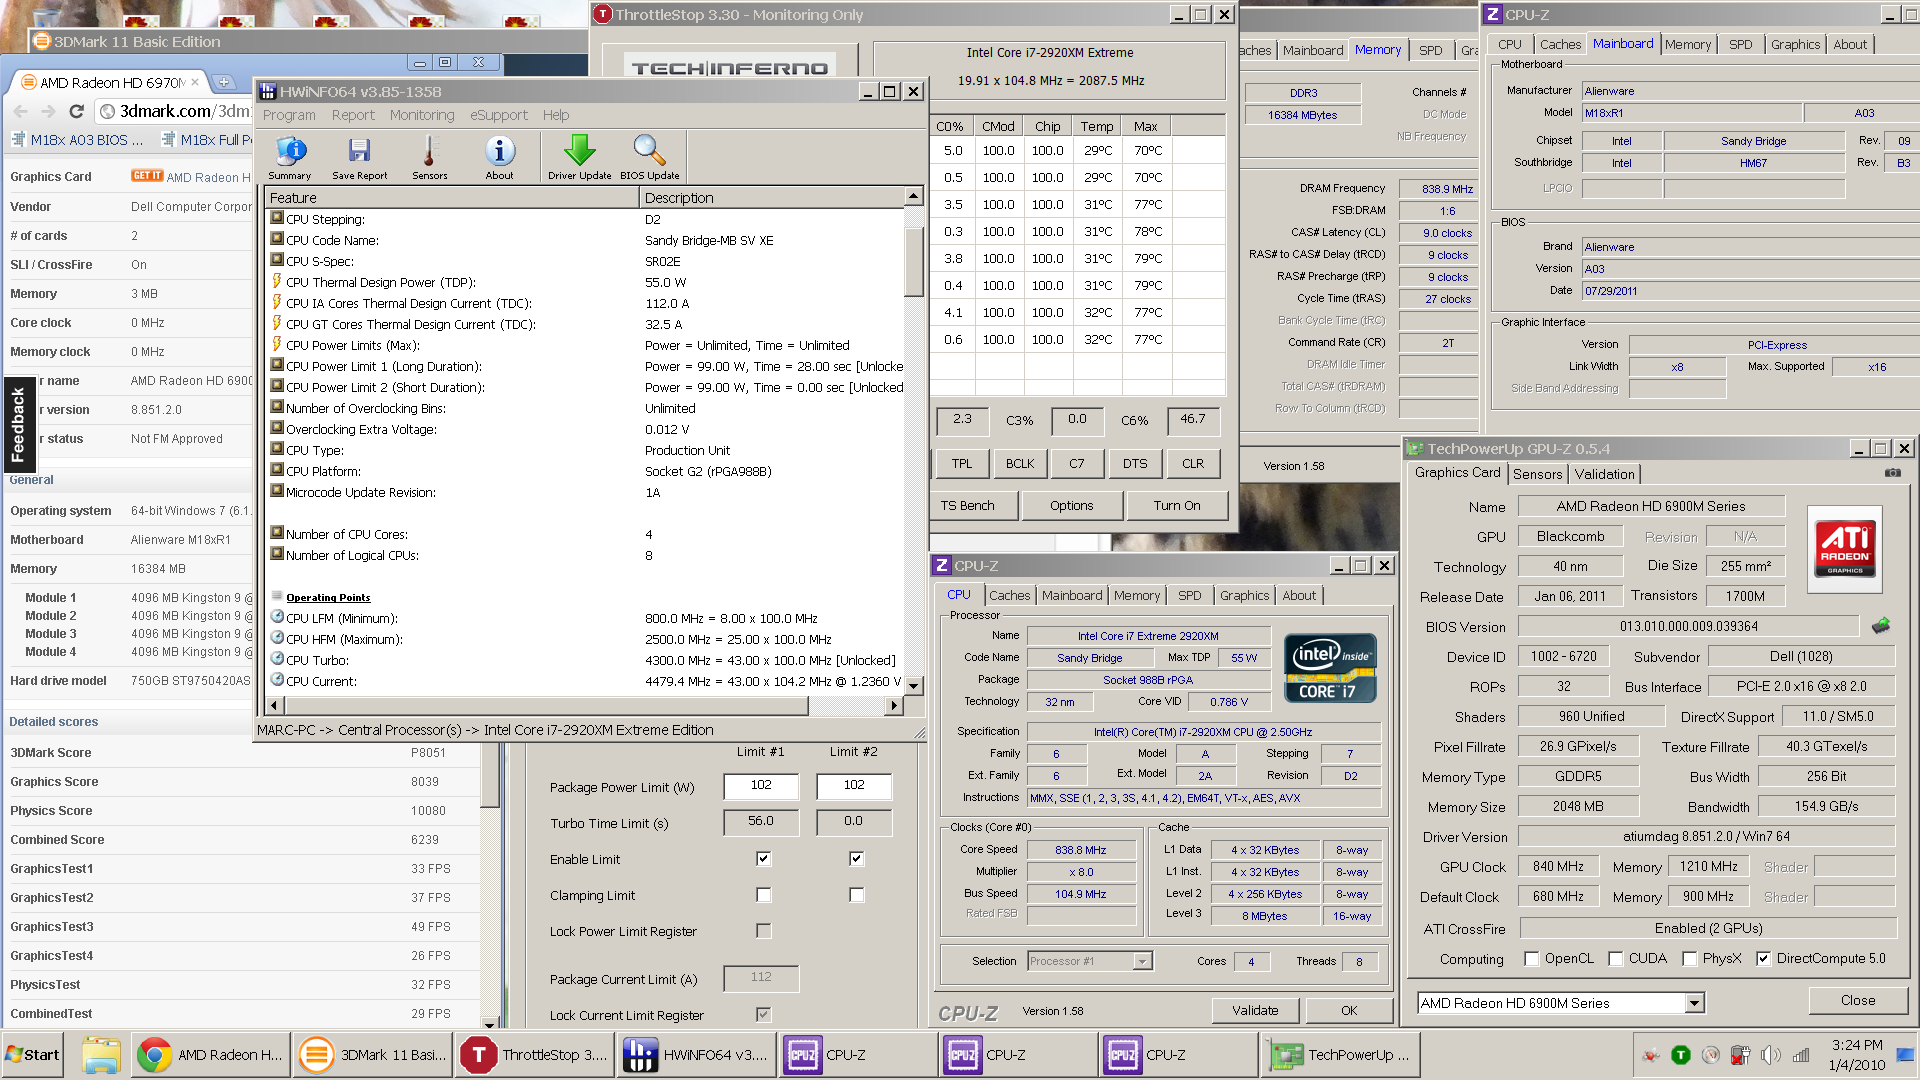
Task: Switch to Chrome AMD Radeon taskbar item
Action: pos(211,1055)
